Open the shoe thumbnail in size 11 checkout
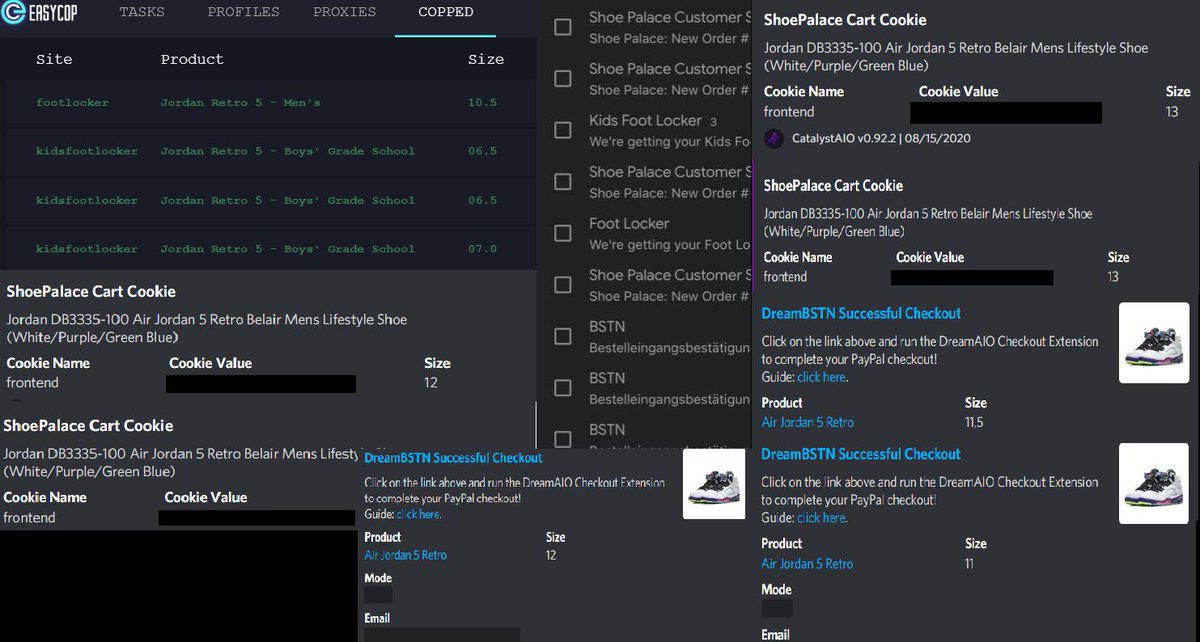 coord(1154,484)
